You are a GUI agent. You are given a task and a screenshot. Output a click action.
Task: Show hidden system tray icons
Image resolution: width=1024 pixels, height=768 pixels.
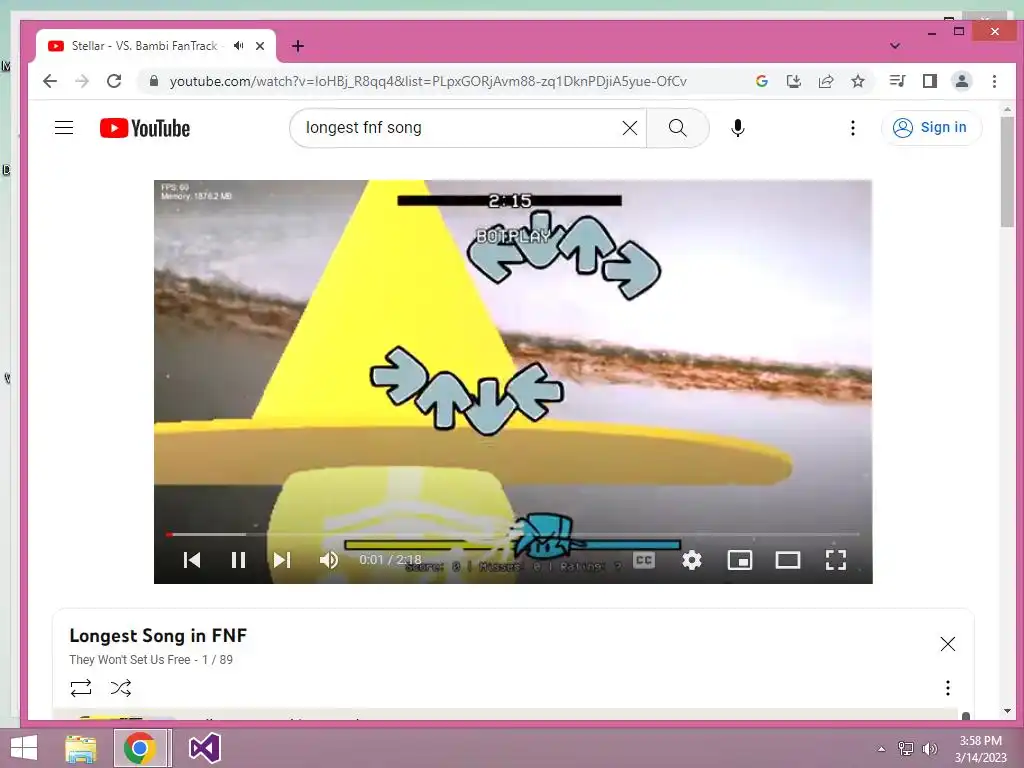881,749
